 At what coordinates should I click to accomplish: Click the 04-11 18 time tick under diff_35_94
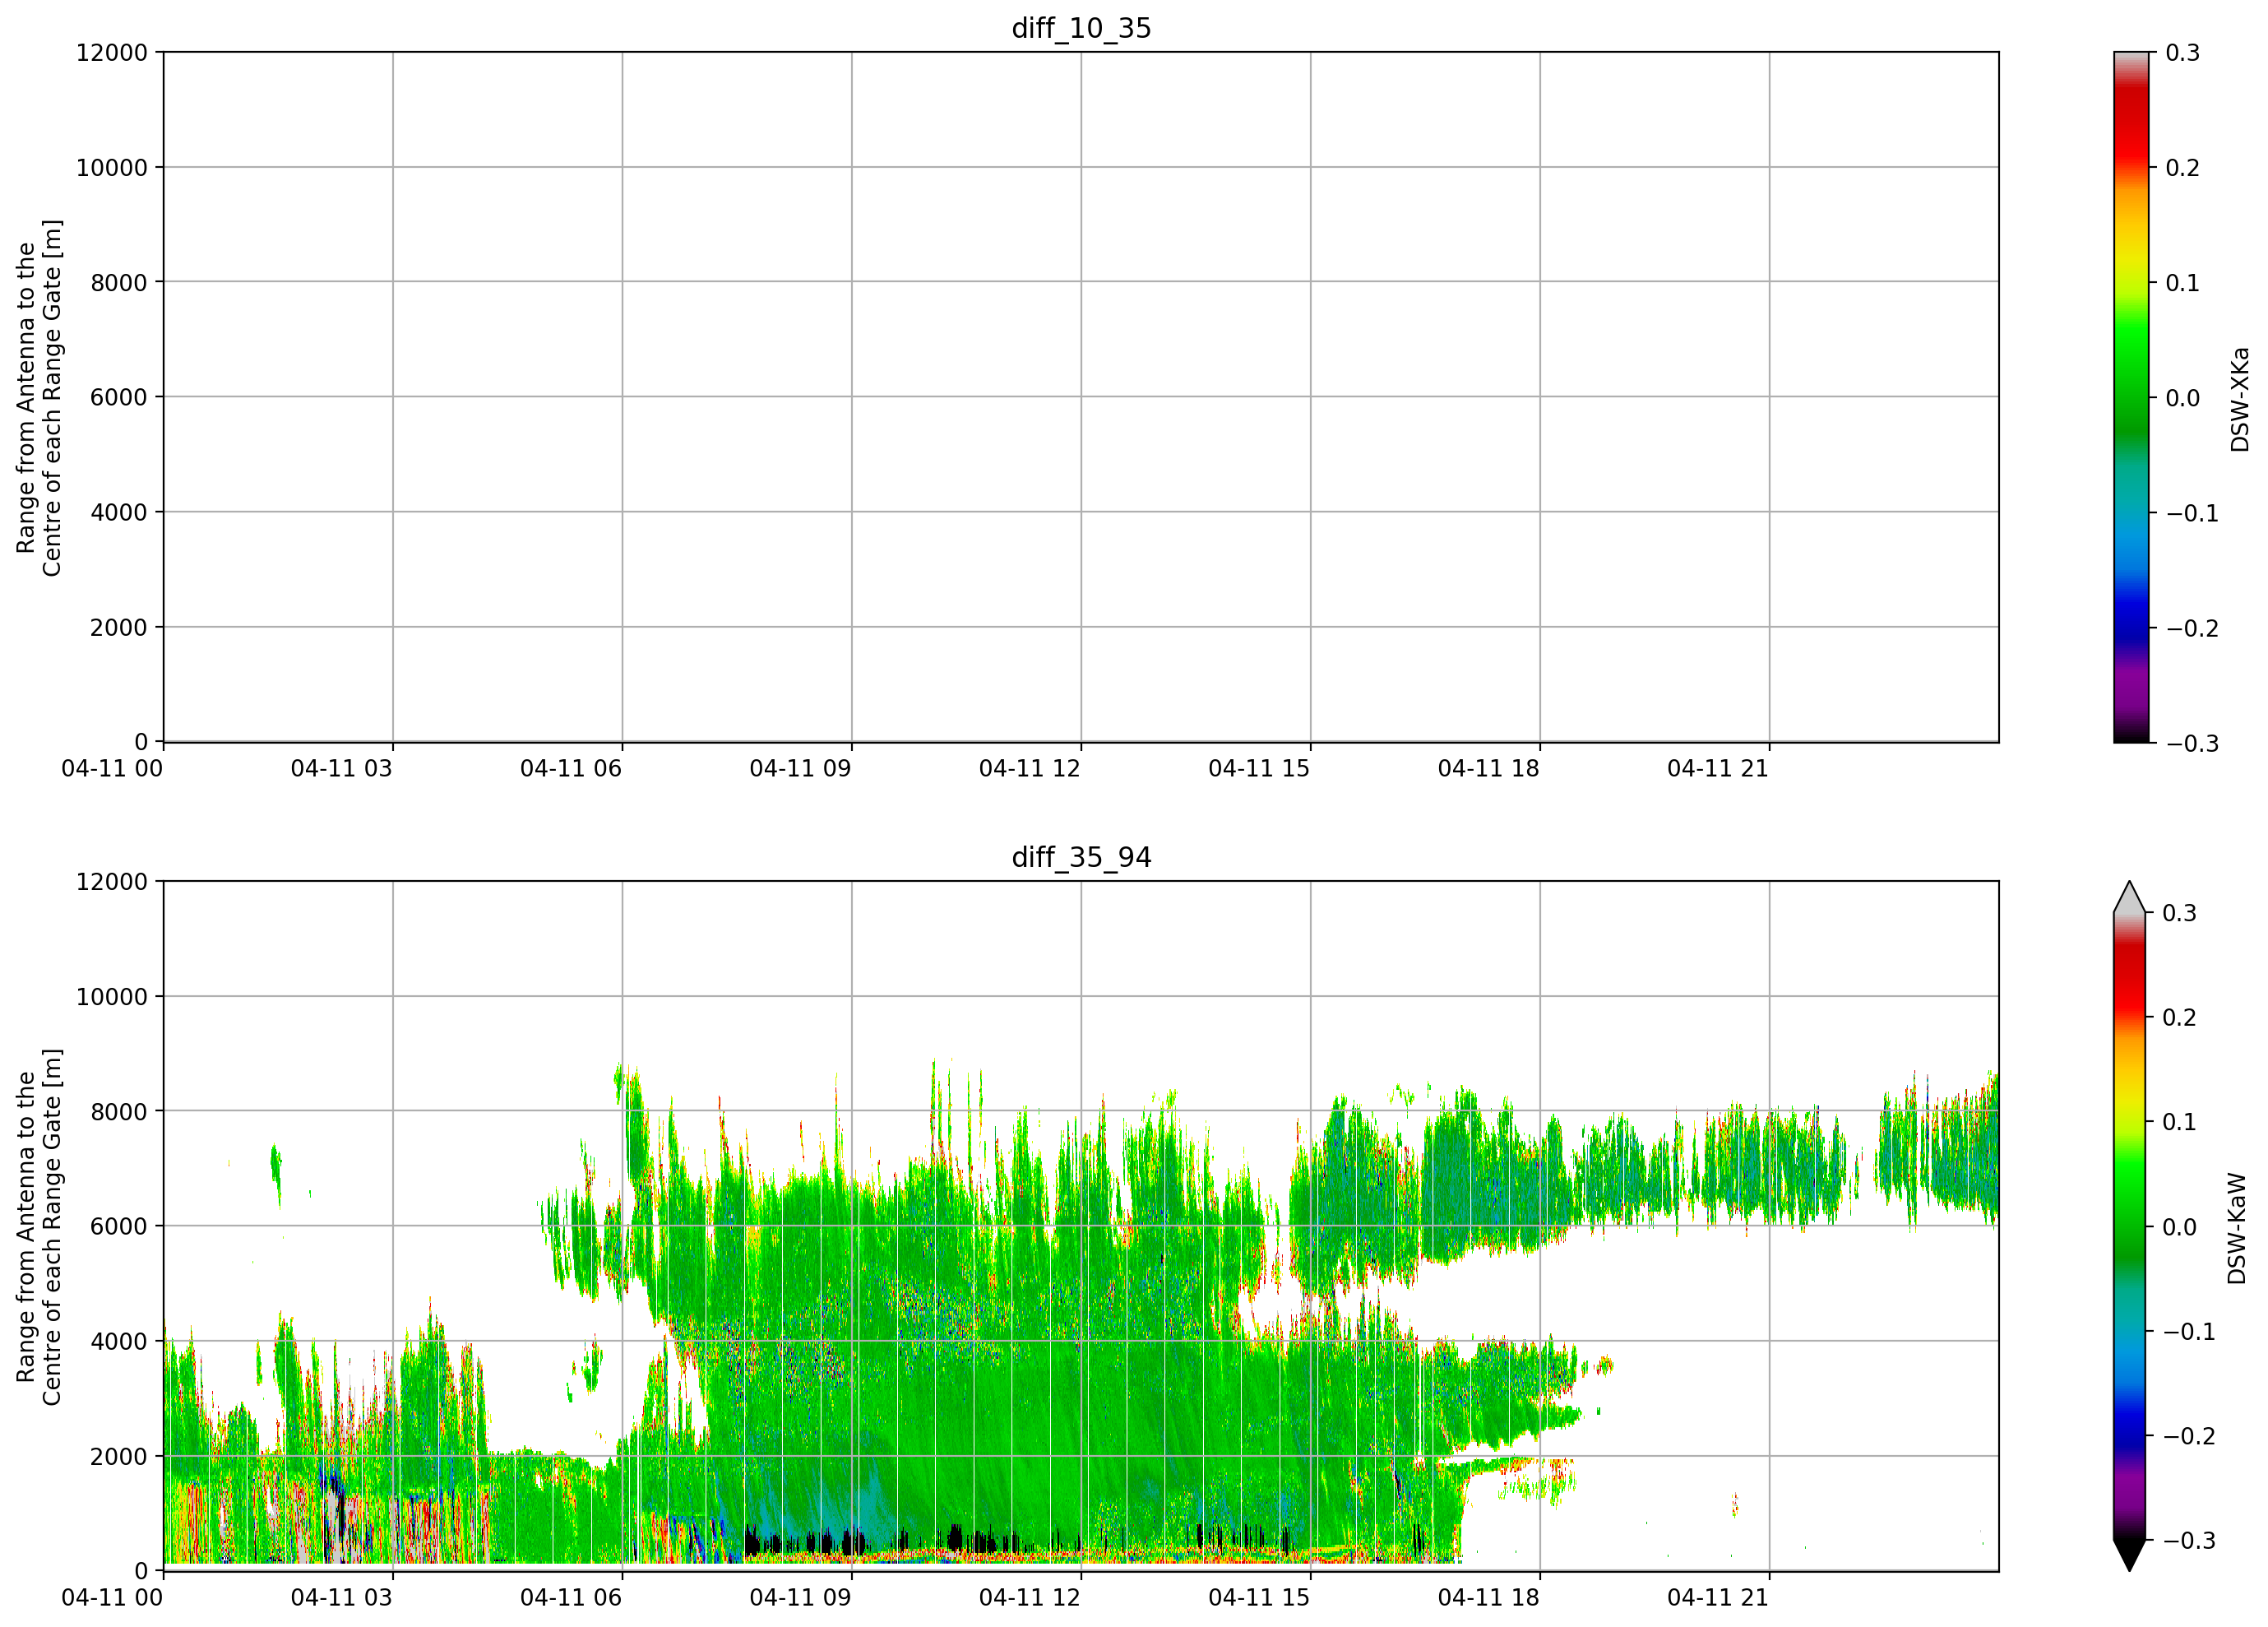(1489, 1598)
